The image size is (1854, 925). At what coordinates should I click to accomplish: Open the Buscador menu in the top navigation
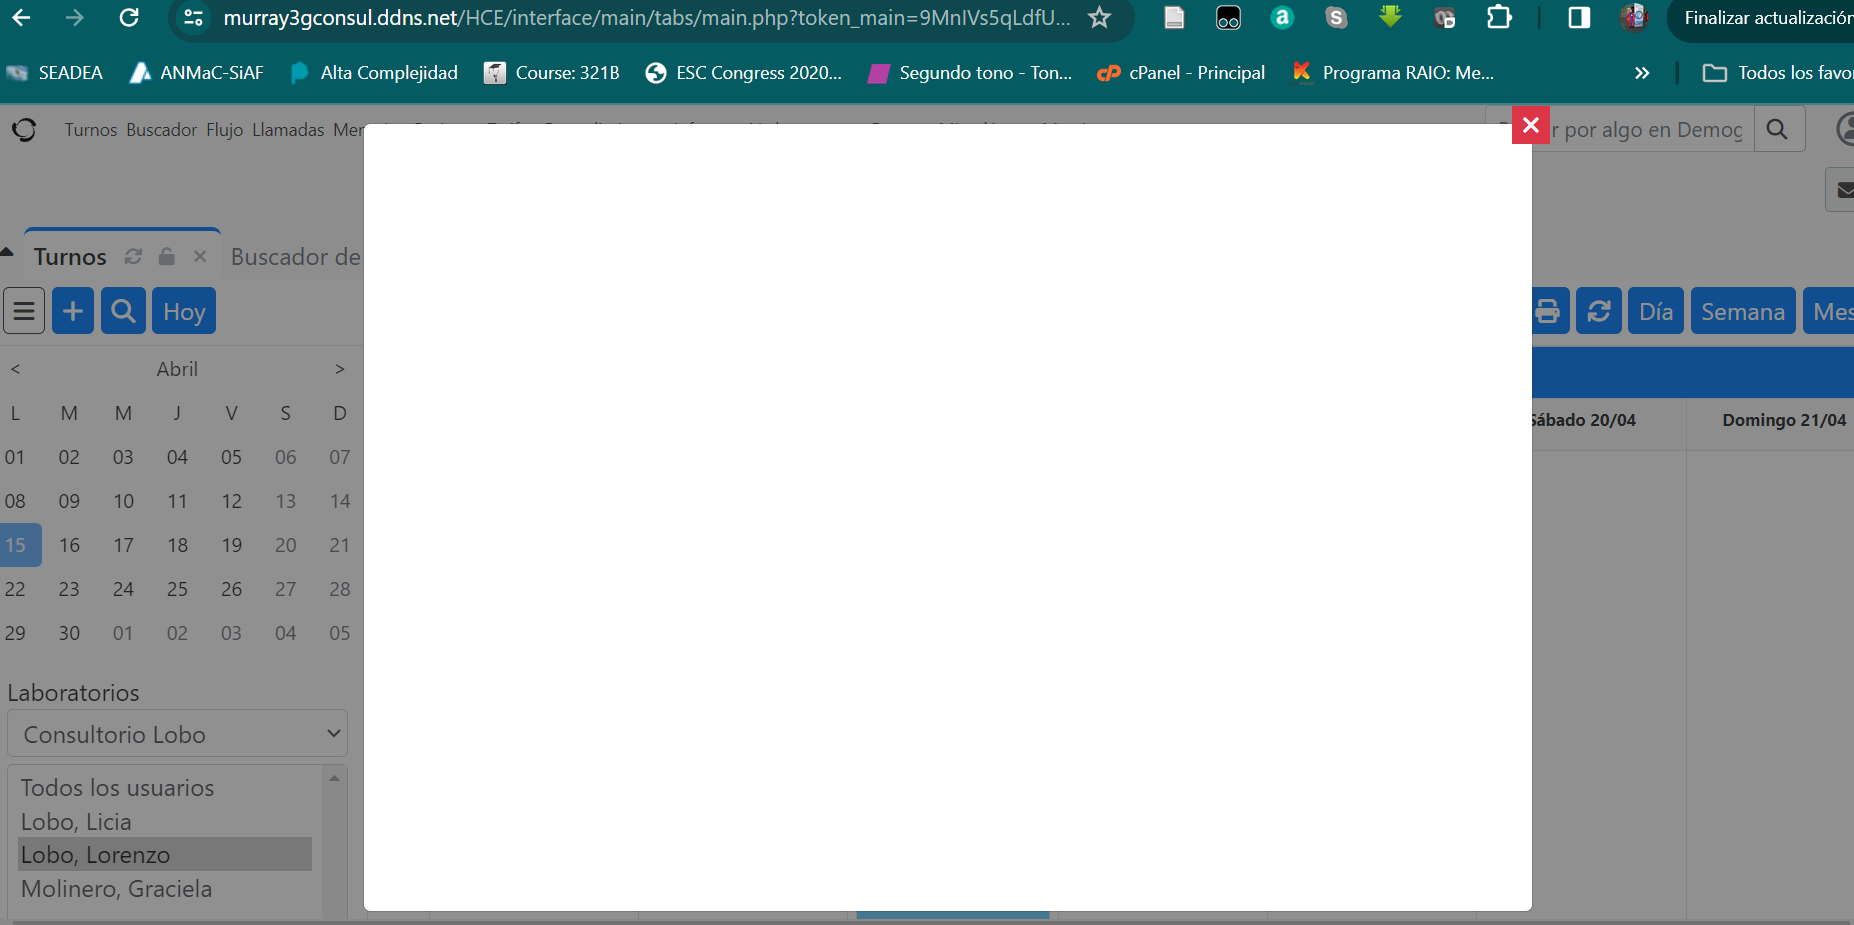161,130
